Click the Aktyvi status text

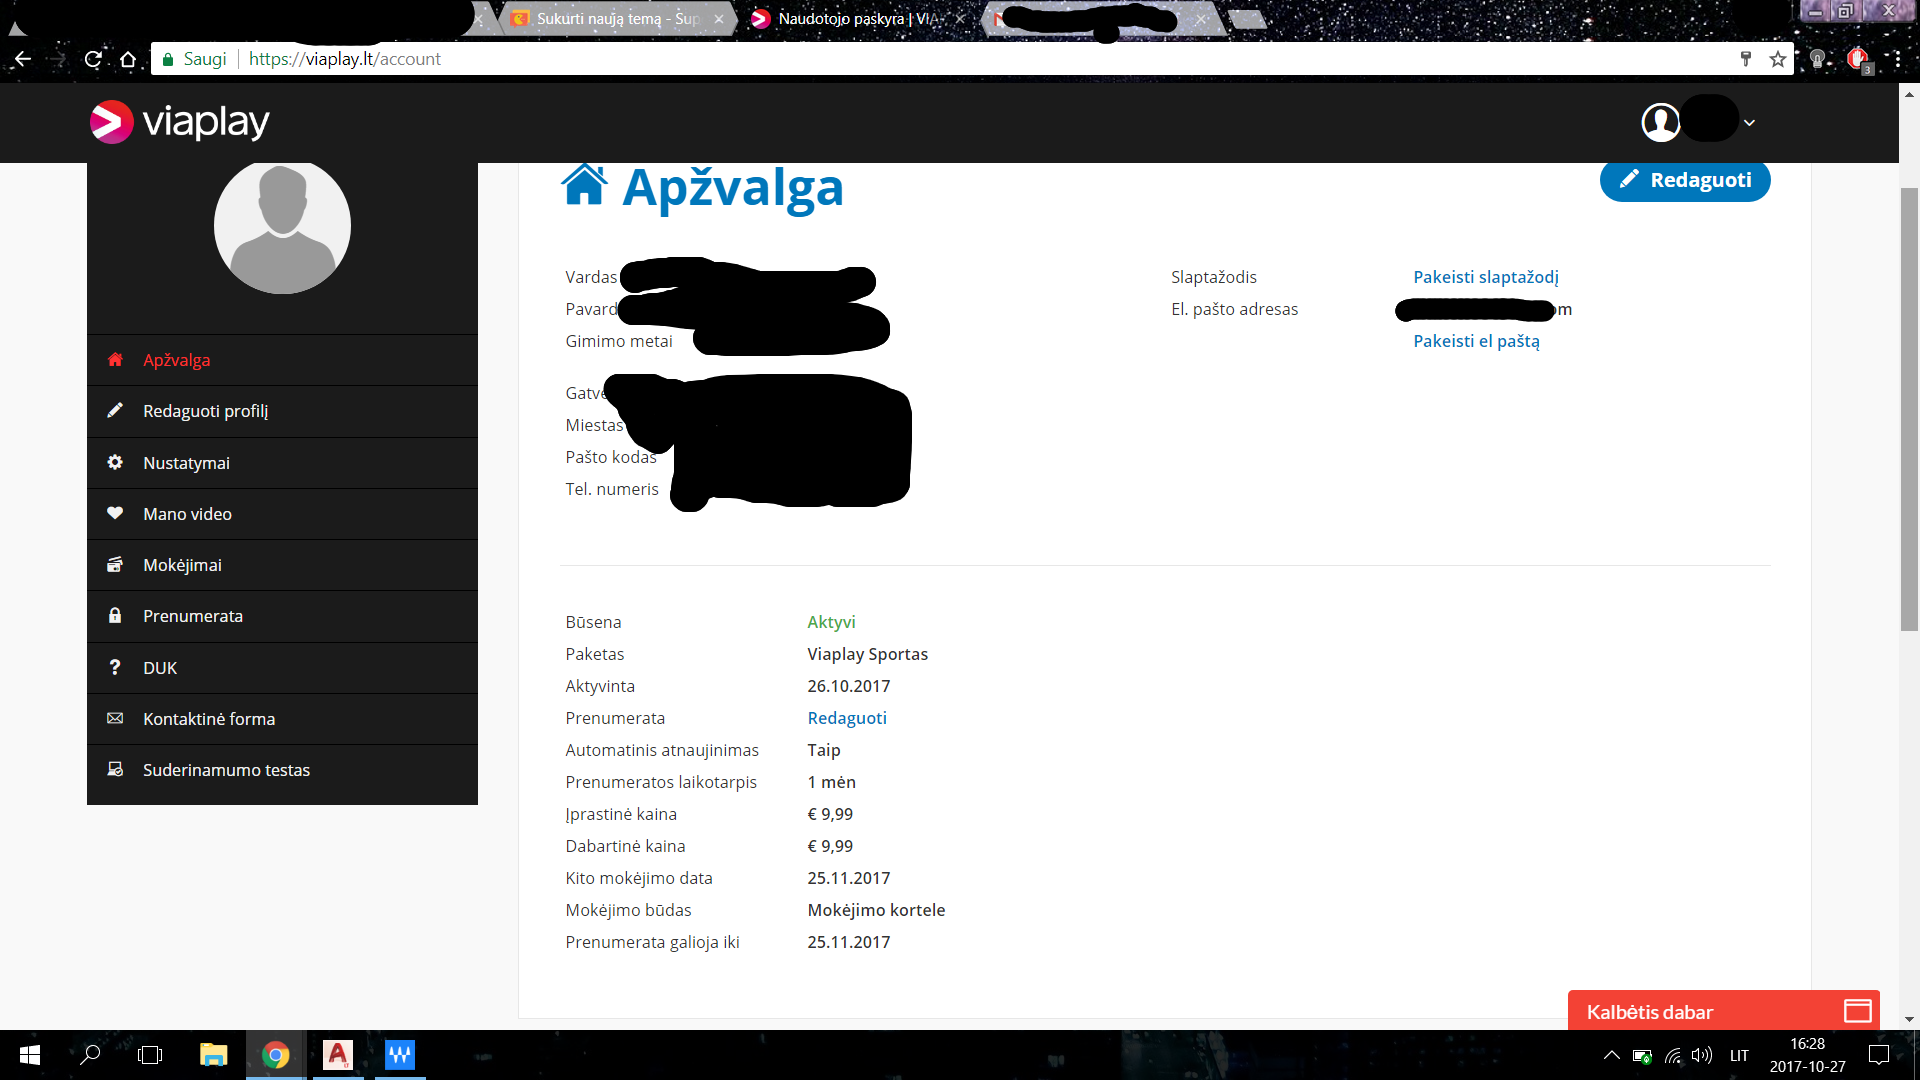pos(831,622)
